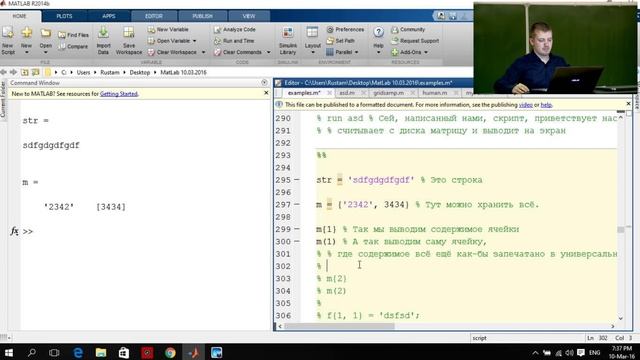The width and height of the screenshot is (640, 360).
Task: Dismiss the publishing info banner
Action: click(628, 104)
